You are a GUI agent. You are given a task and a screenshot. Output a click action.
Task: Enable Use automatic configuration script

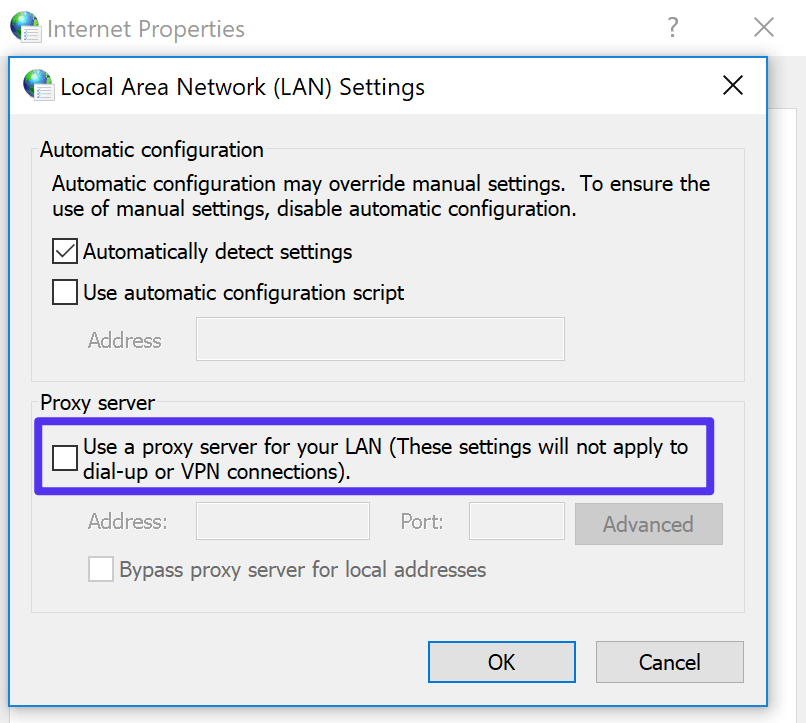click(64, 292)
